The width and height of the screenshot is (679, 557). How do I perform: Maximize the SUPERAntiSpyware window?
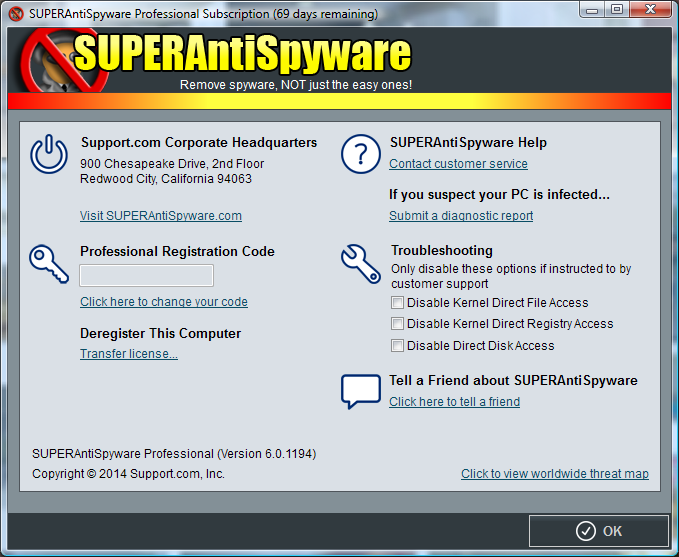coord(617,10)
